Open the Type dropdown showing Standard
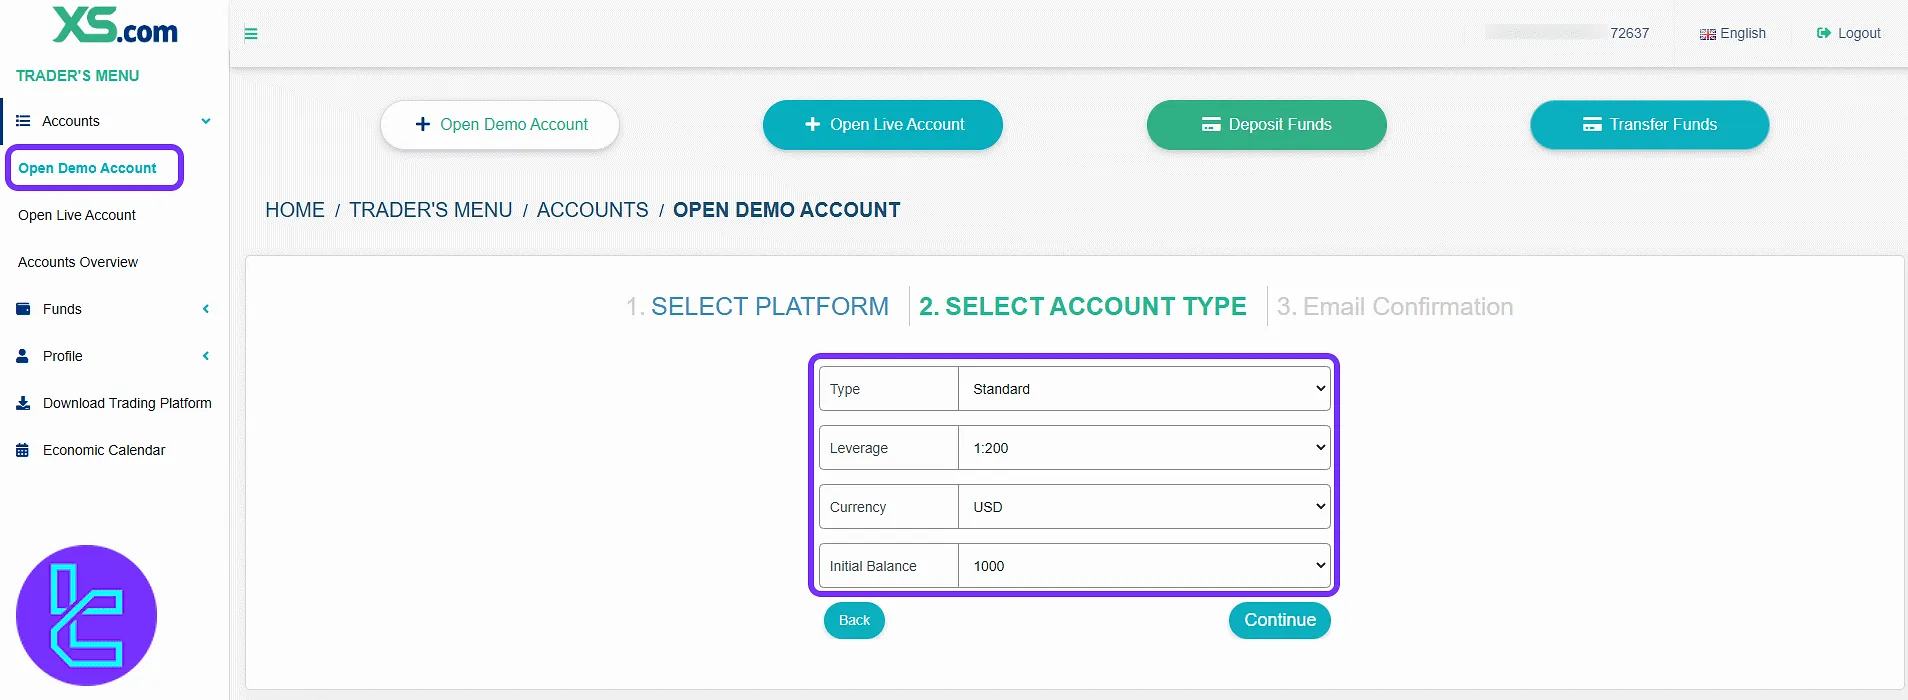This screenshot has width=1908, height=700. (1144, 389)
